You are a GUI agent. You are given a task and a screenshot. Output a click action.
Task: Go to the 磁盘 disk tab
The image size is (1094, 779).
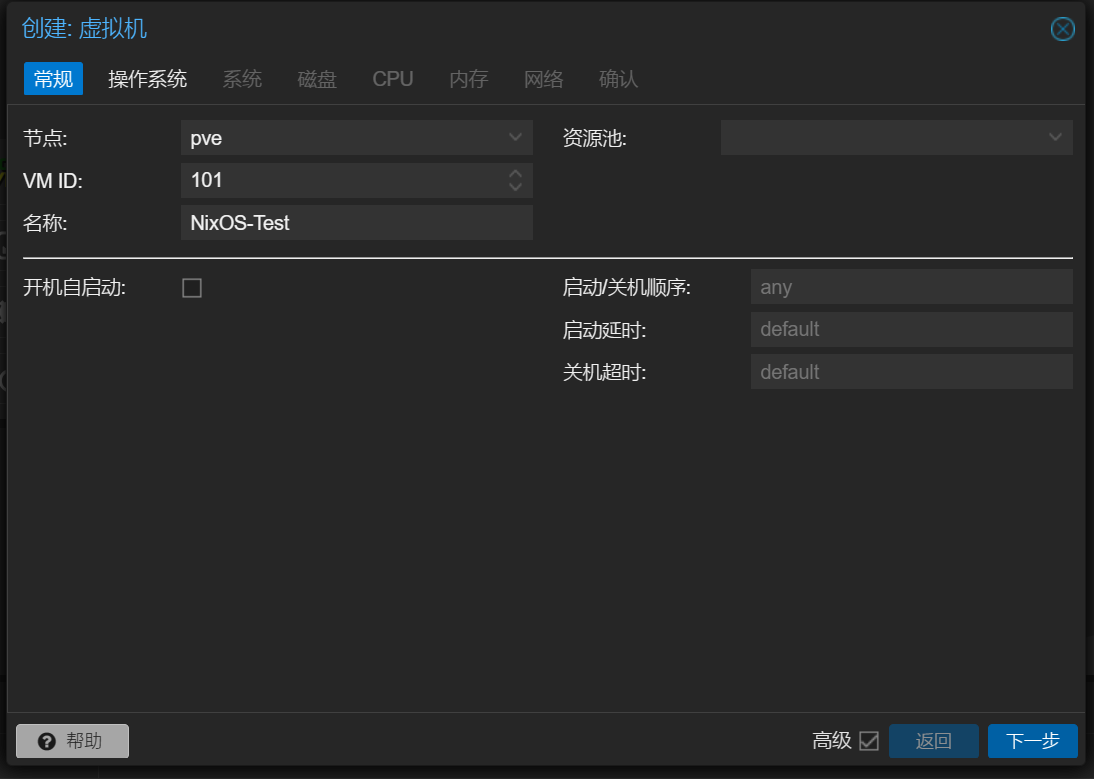[317, 79]
